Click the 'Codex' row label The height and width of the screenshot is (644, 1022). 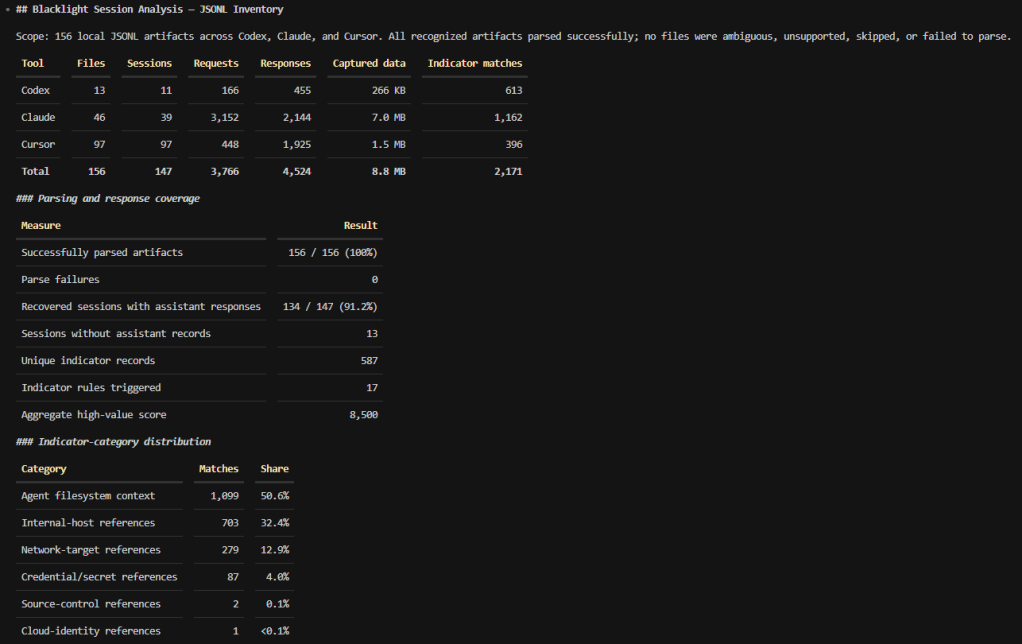coord(35,91)
